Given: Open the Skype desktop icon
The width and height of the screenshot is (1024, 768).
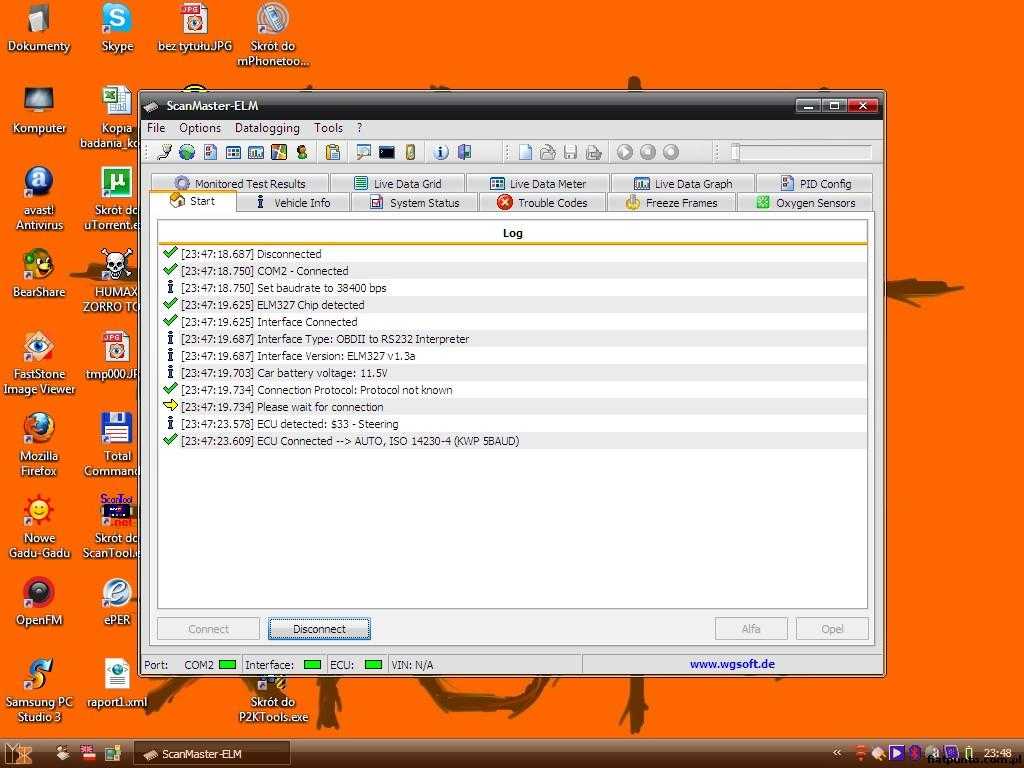Looking at the screenshot, I should (118, 28).
